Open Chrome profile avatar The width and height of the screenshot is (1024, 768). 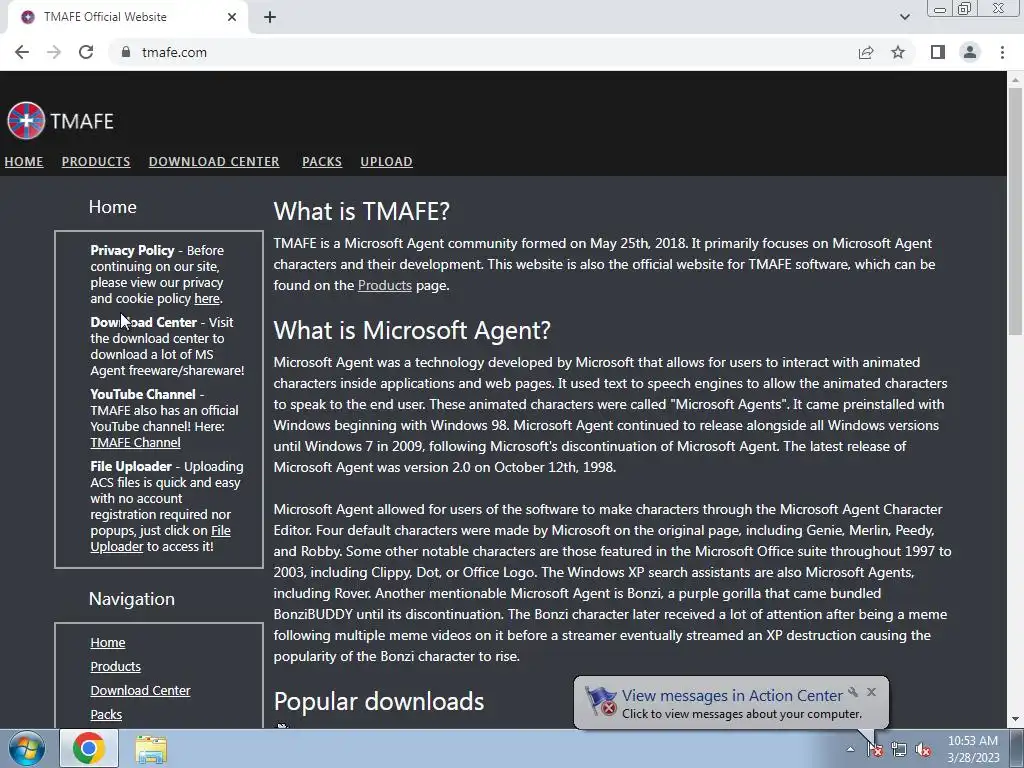click(x=970, y=52)
